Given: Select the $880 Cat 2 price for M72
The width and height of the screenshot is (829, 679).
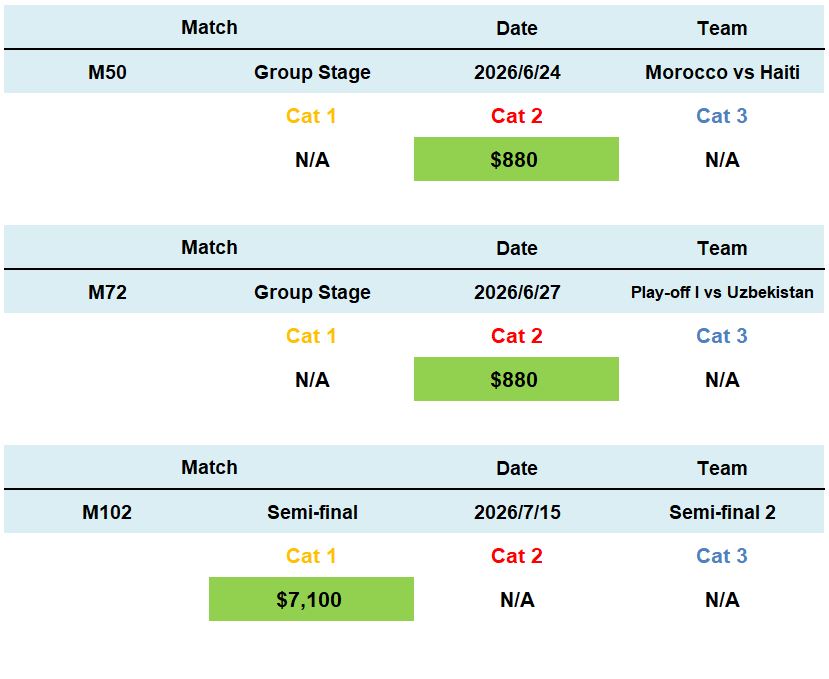Looking at the screenshot, I should [515, 380].
